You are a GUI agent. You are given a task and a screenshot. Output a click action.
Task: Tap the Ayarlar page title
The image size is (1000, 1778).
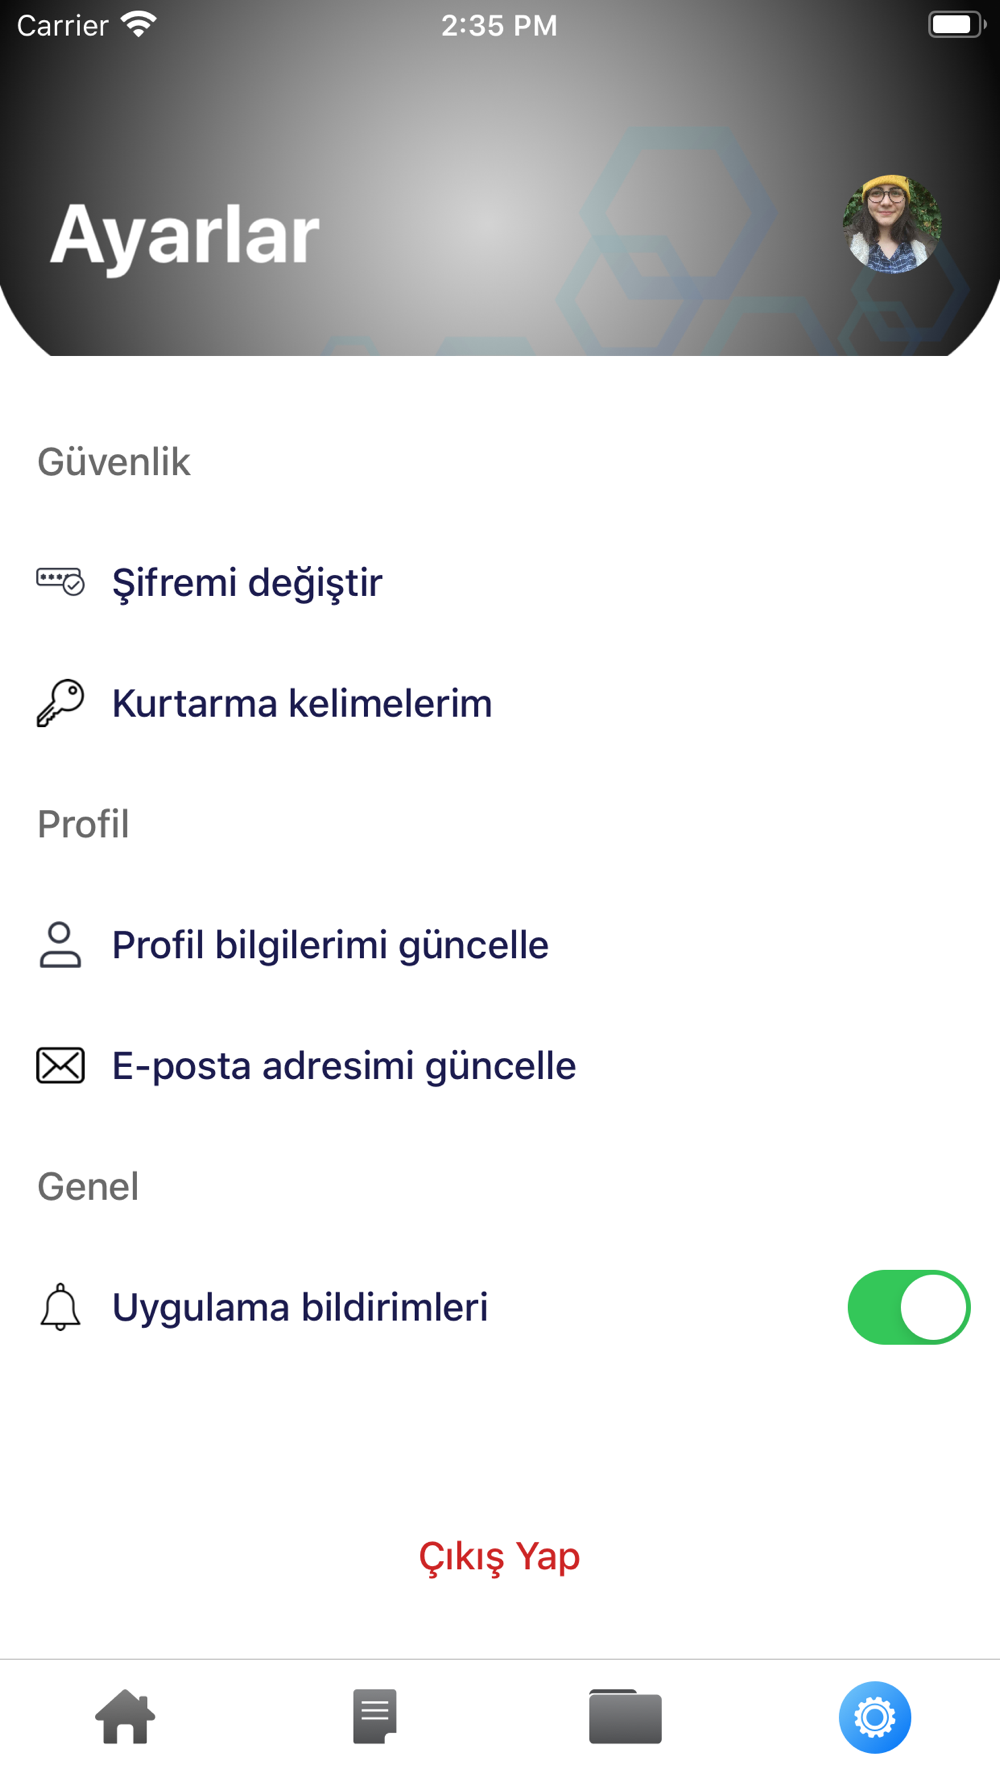[185, 235]
